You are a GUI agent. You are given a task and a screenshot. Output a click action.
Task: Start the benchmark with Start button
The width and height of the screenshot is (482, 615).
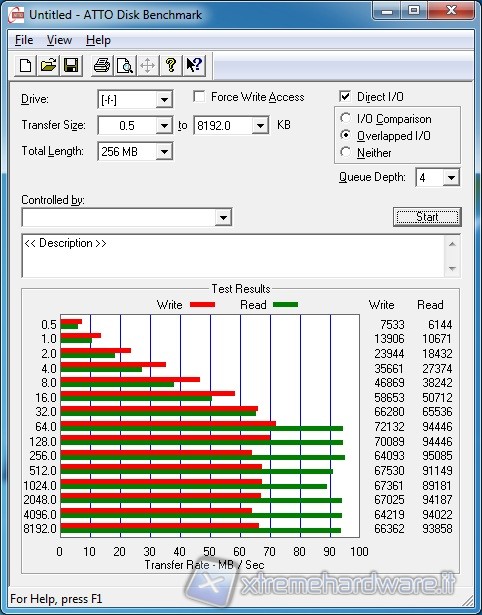click(427, 217)
